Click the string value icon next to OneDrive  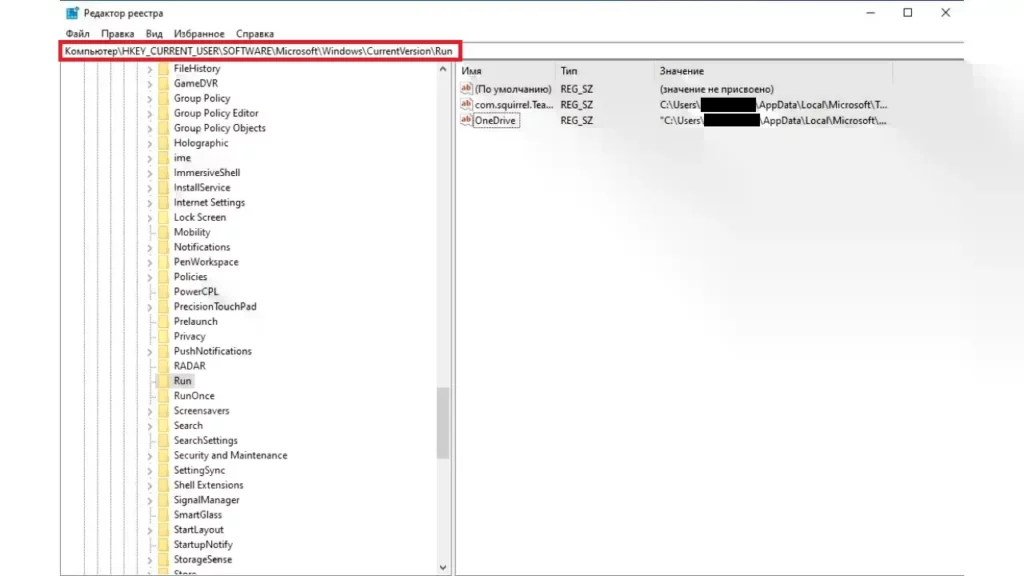click(x=466, y=120)
